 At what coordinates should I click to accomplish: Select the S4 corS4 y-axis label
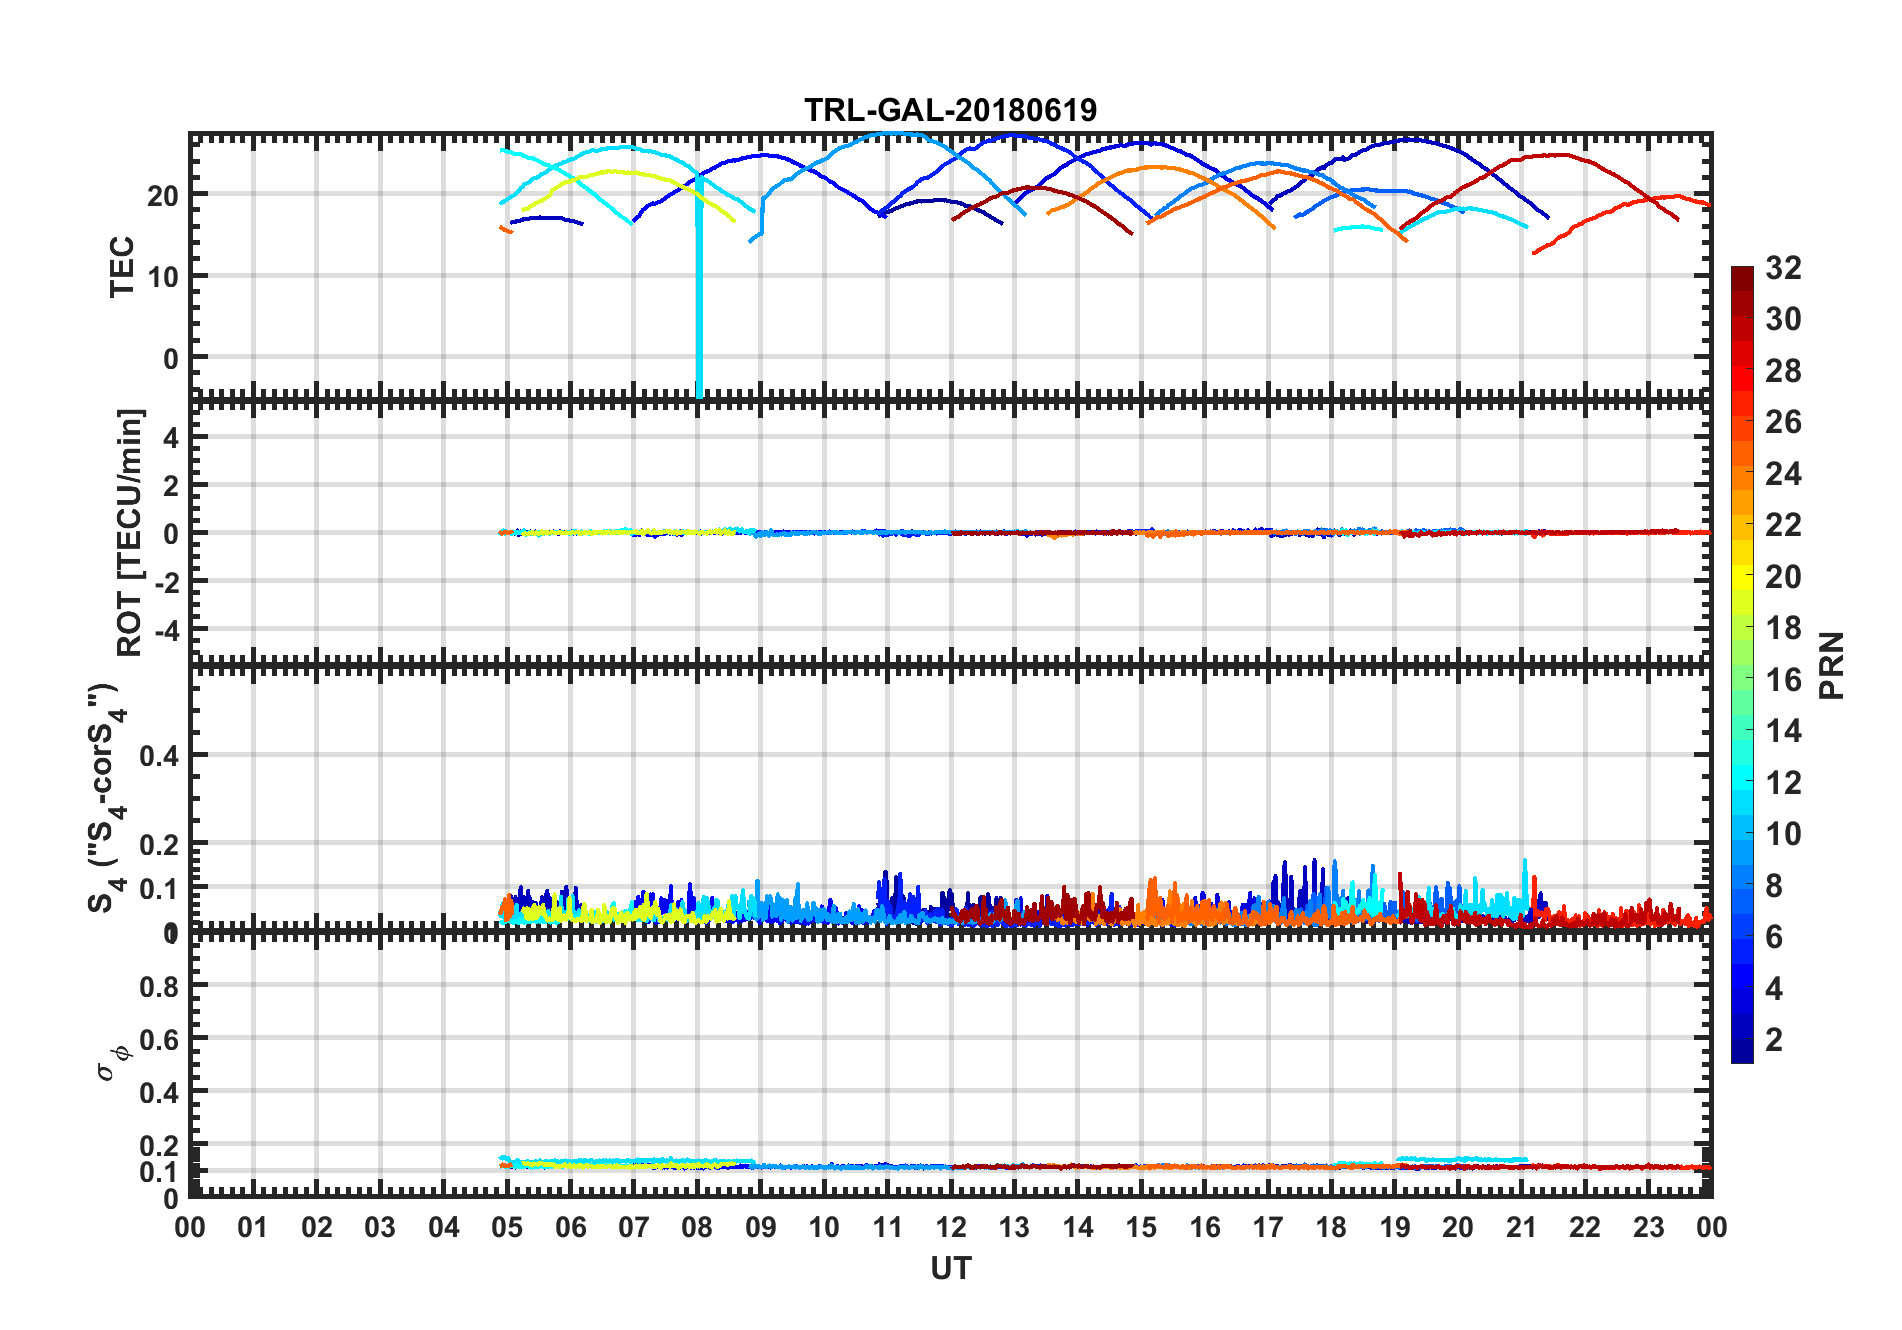click(106, 798)
